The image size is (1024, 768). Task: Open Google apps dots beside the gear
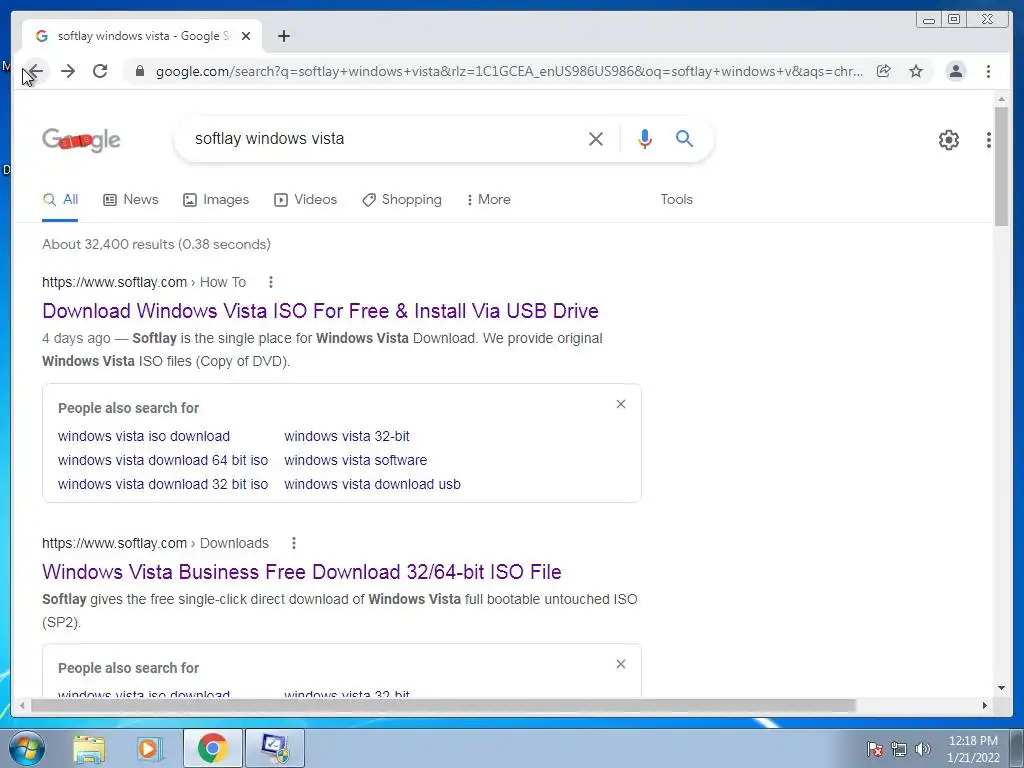point(989,140)
